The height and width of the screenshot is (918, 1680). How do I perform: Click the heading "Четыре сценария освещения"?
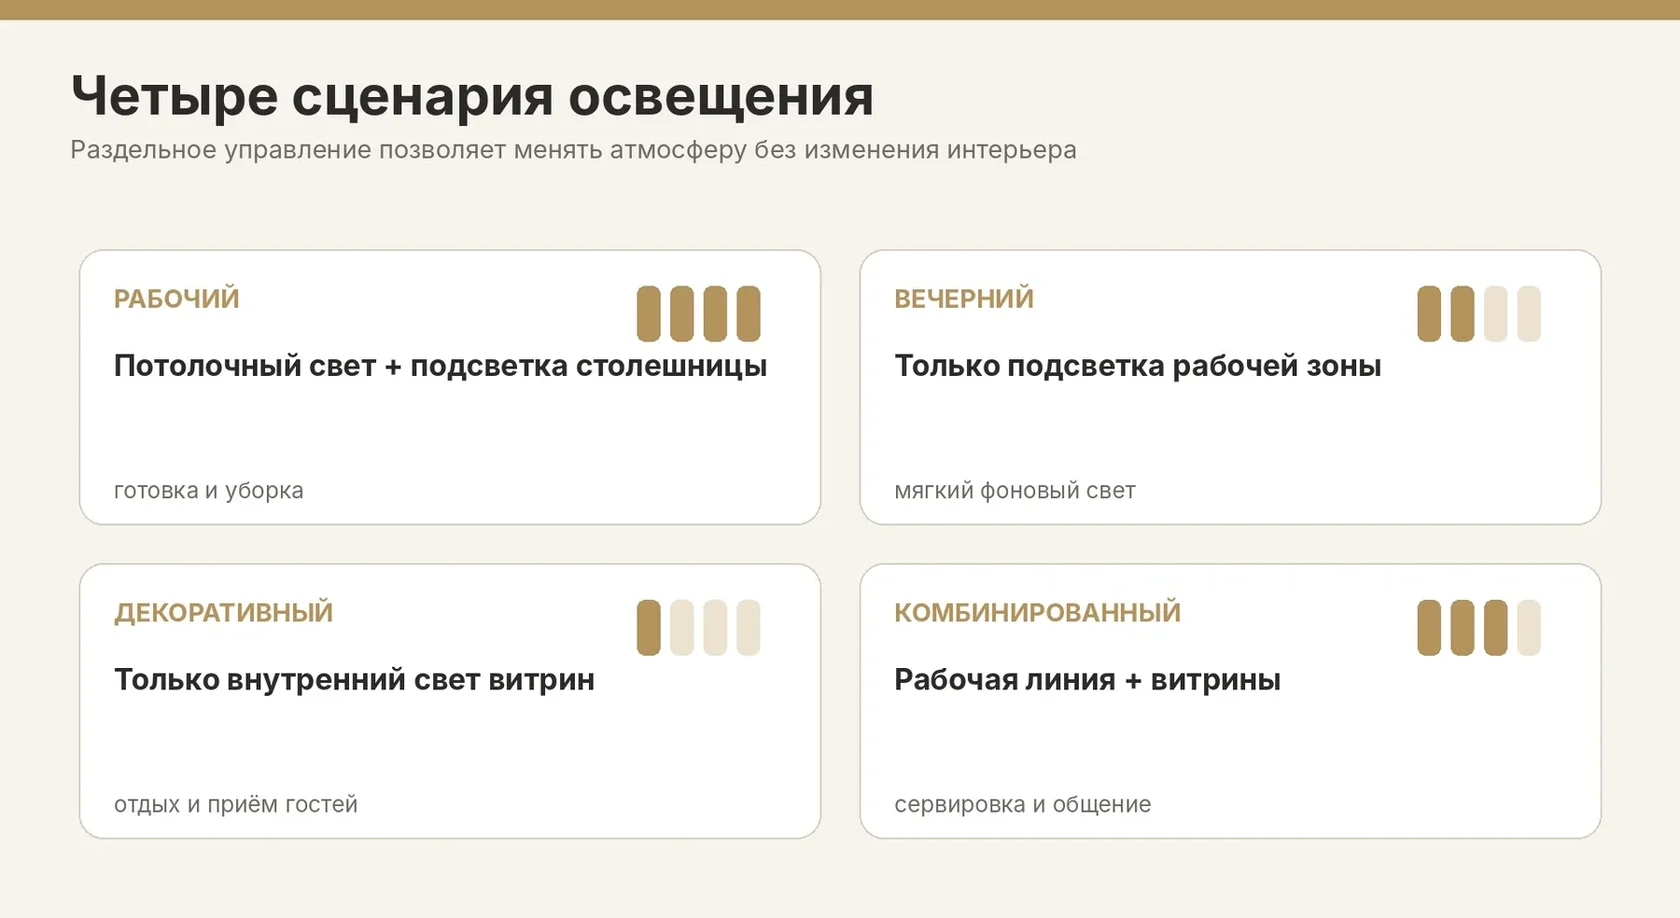click(x=472, y=97)
